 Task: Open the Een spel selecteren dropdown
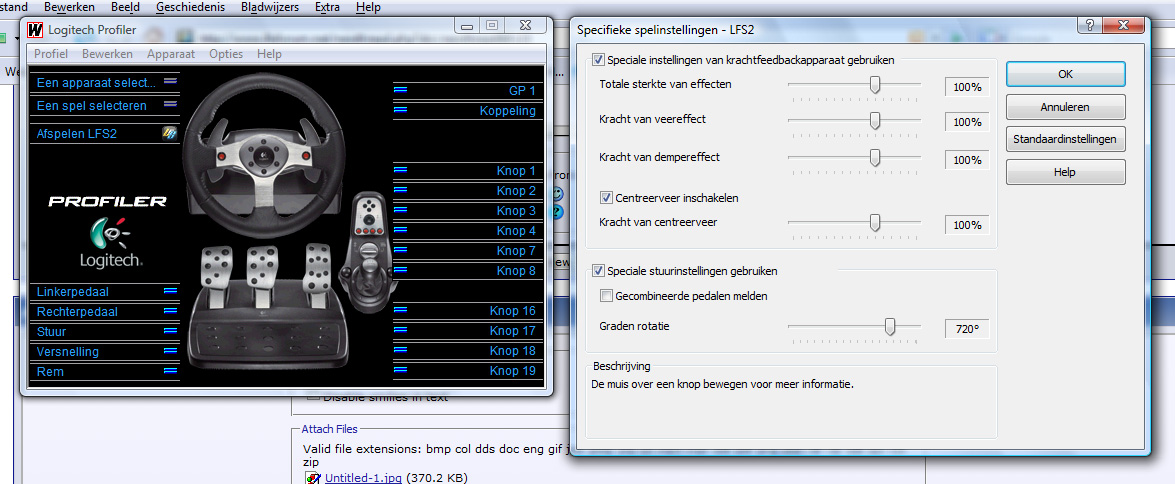[x=104, y=106]
